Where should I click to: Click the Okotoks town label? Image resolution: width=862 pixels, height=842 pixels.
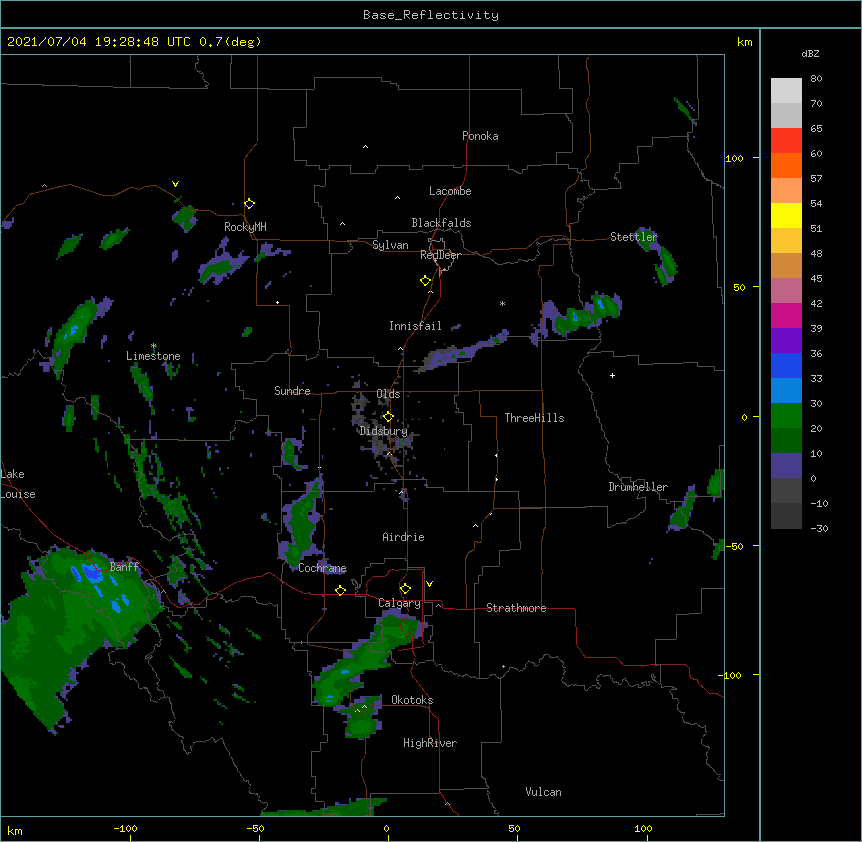[412, 700]
